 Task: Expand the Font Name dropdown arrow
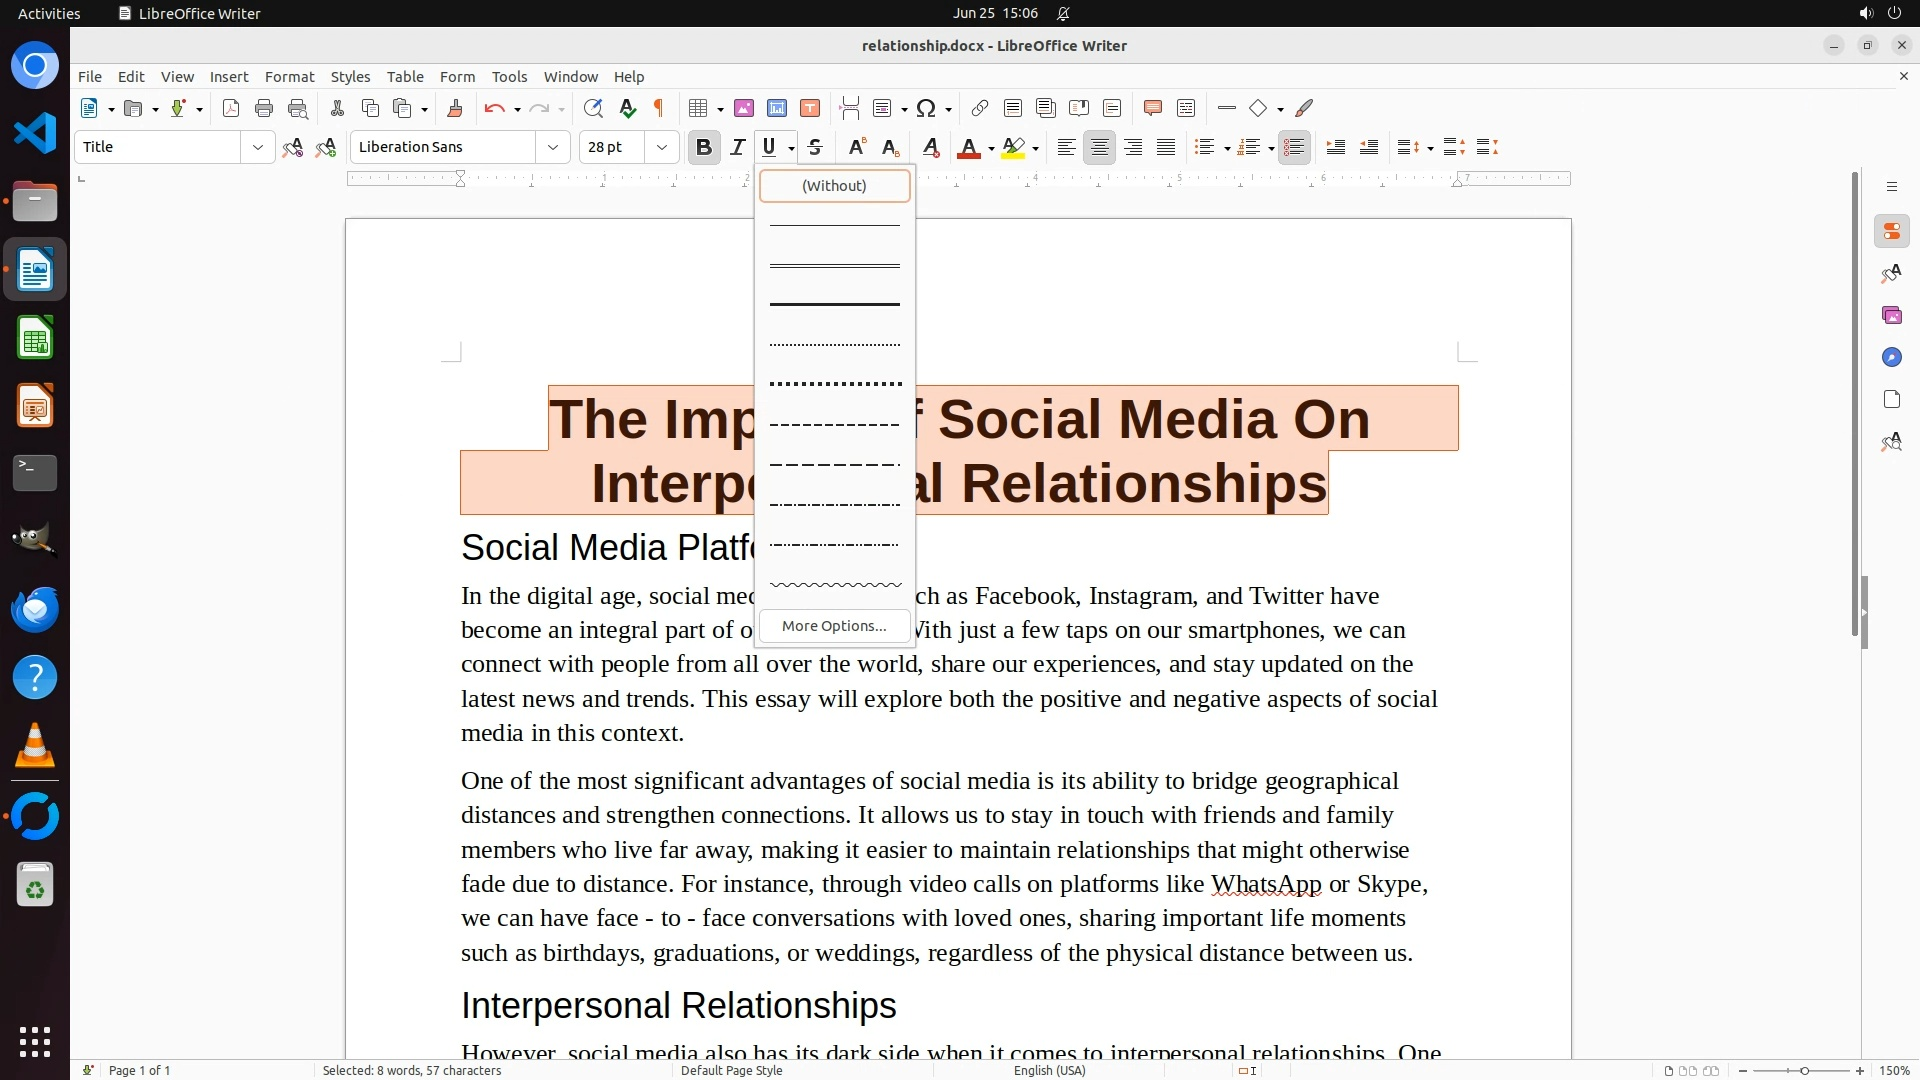pyautogui.click(x=553, y=148)
